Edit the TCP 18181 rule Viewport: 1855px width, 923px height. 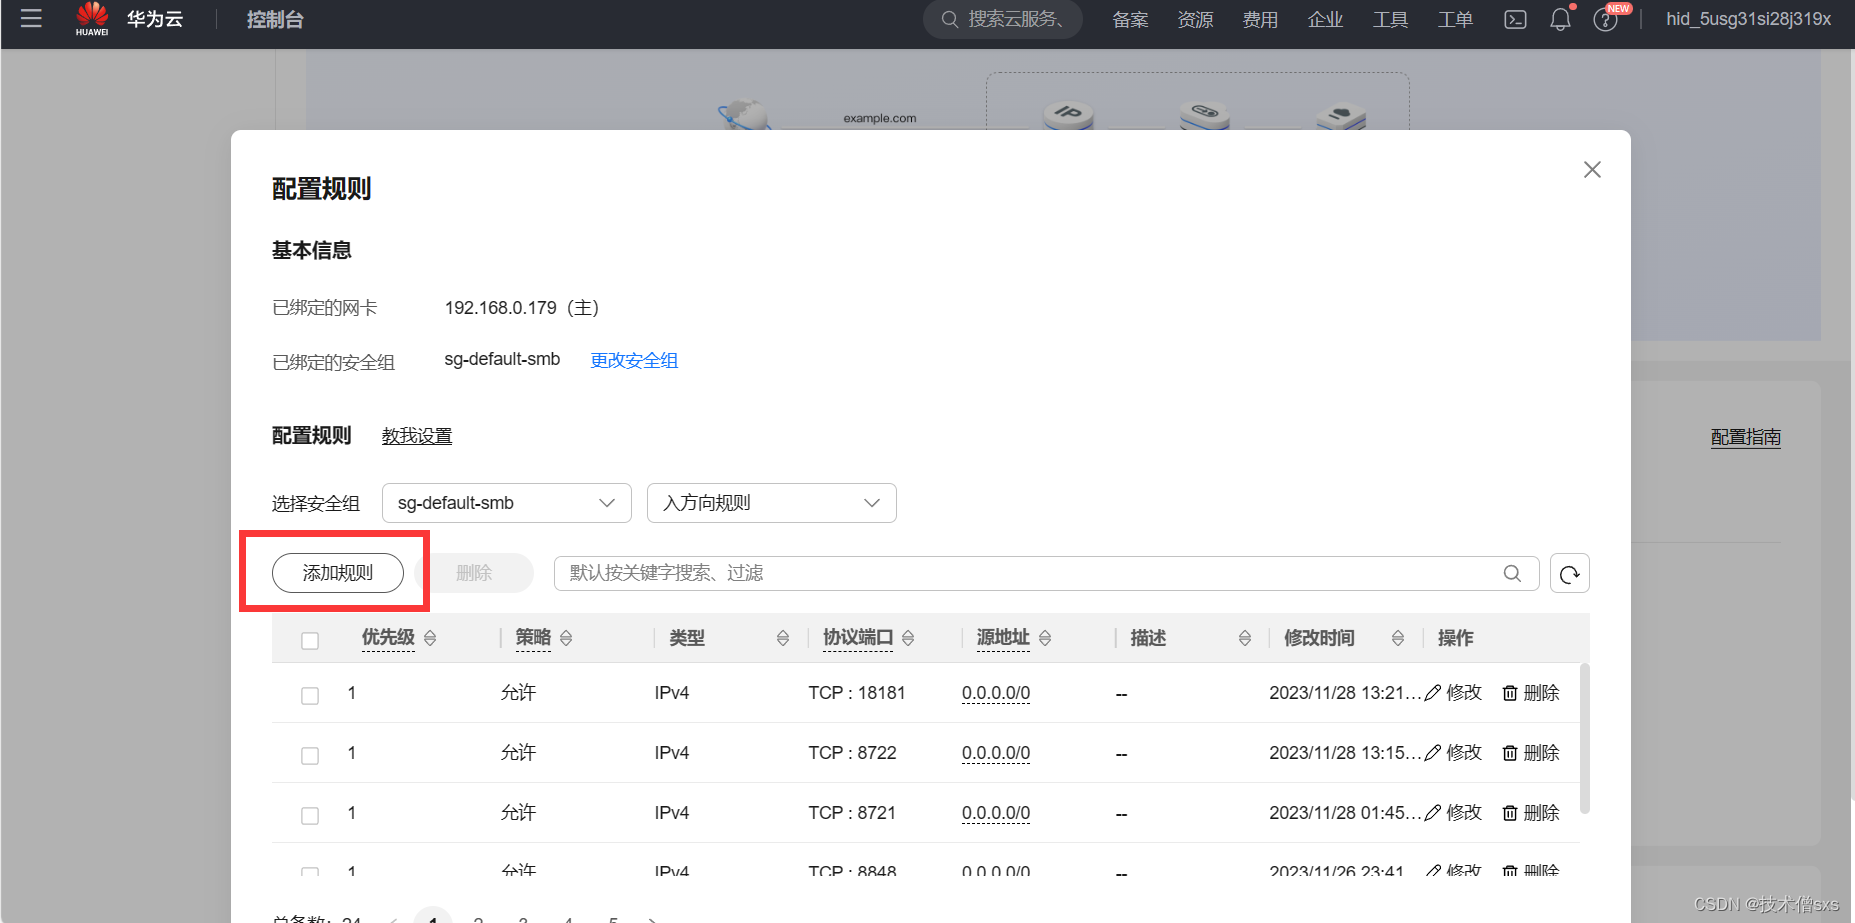click(1453, 693)
